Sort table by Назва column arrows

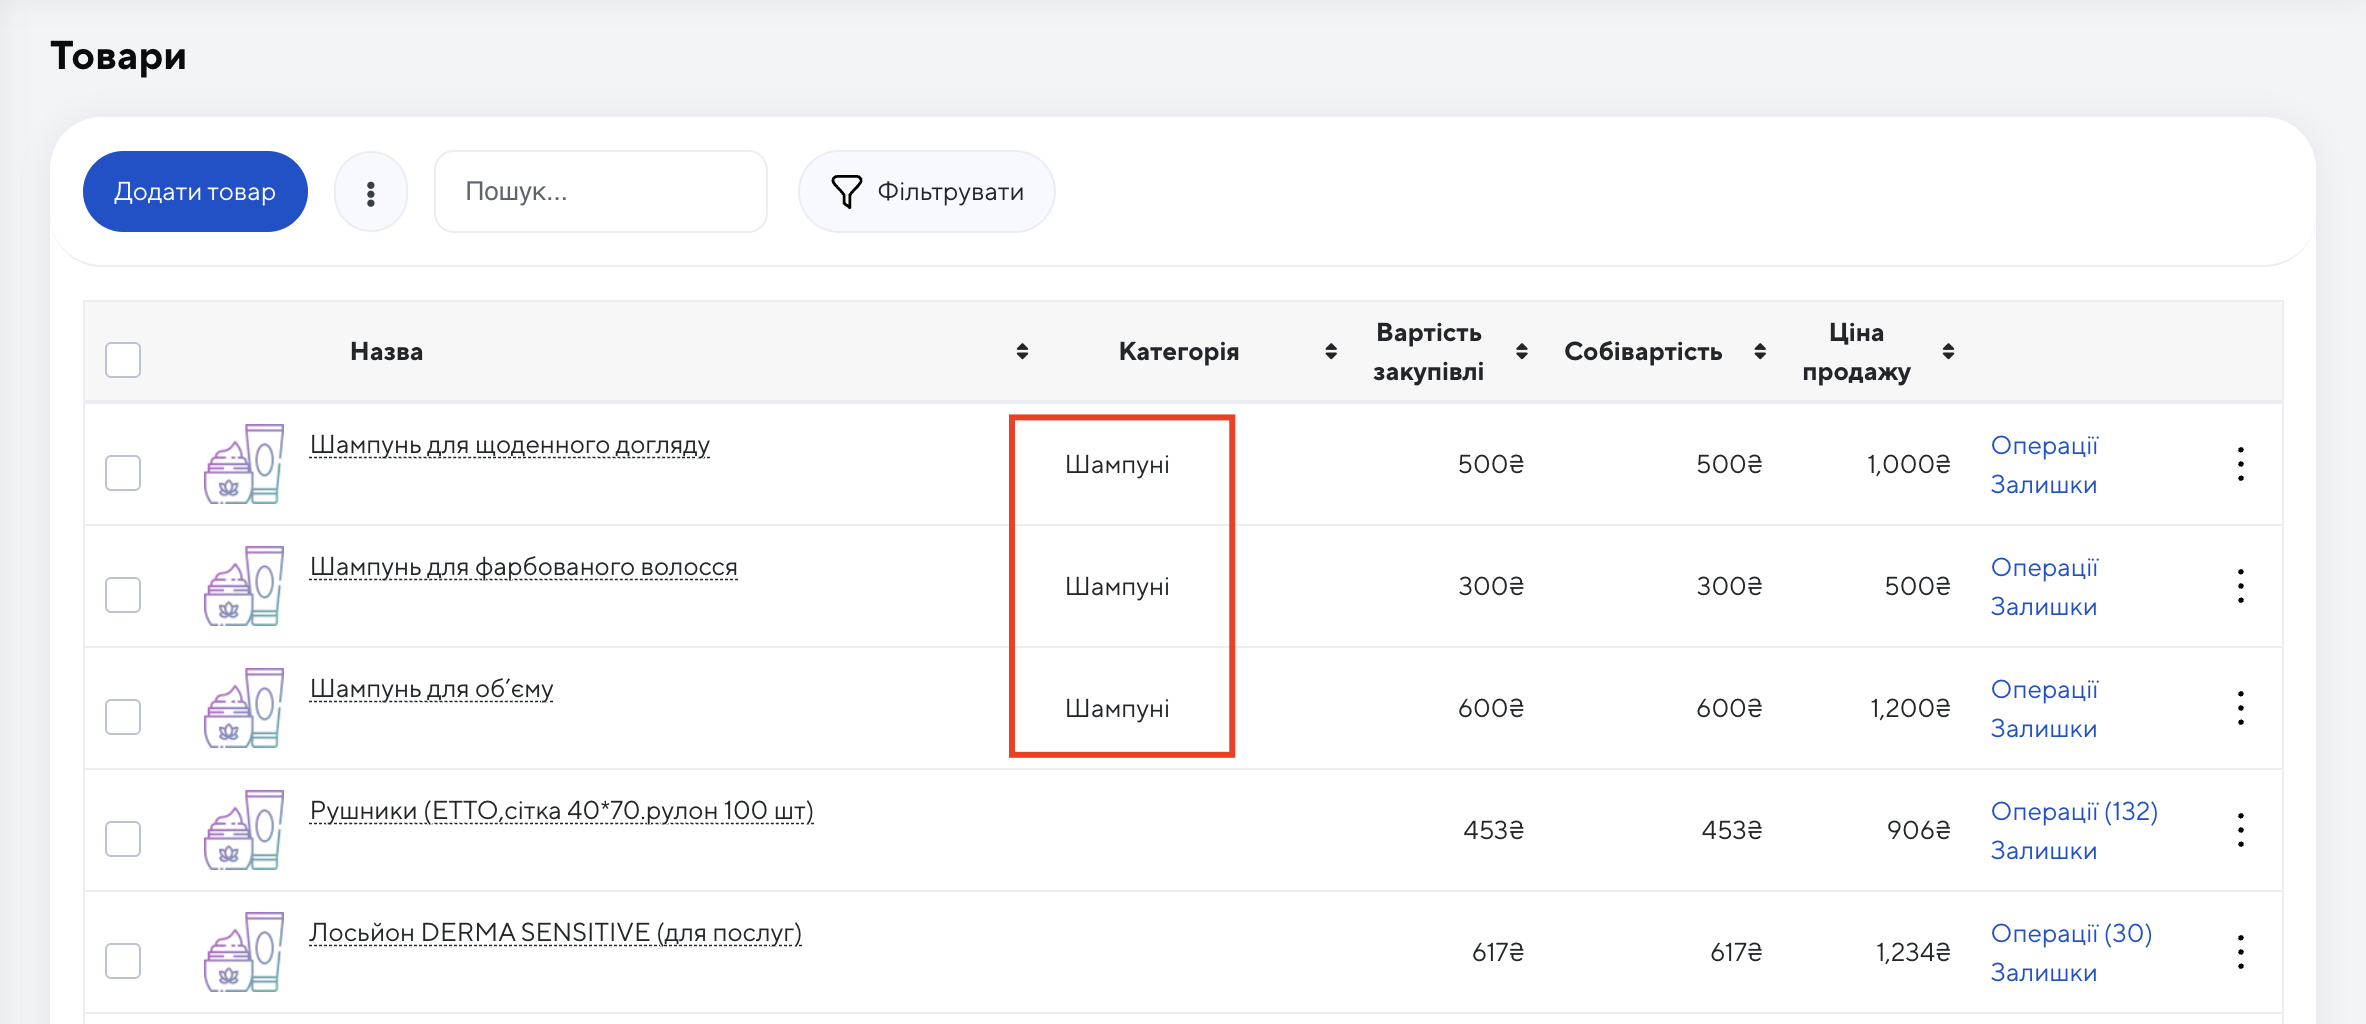pyautogui.click(x=1022, y=352)
